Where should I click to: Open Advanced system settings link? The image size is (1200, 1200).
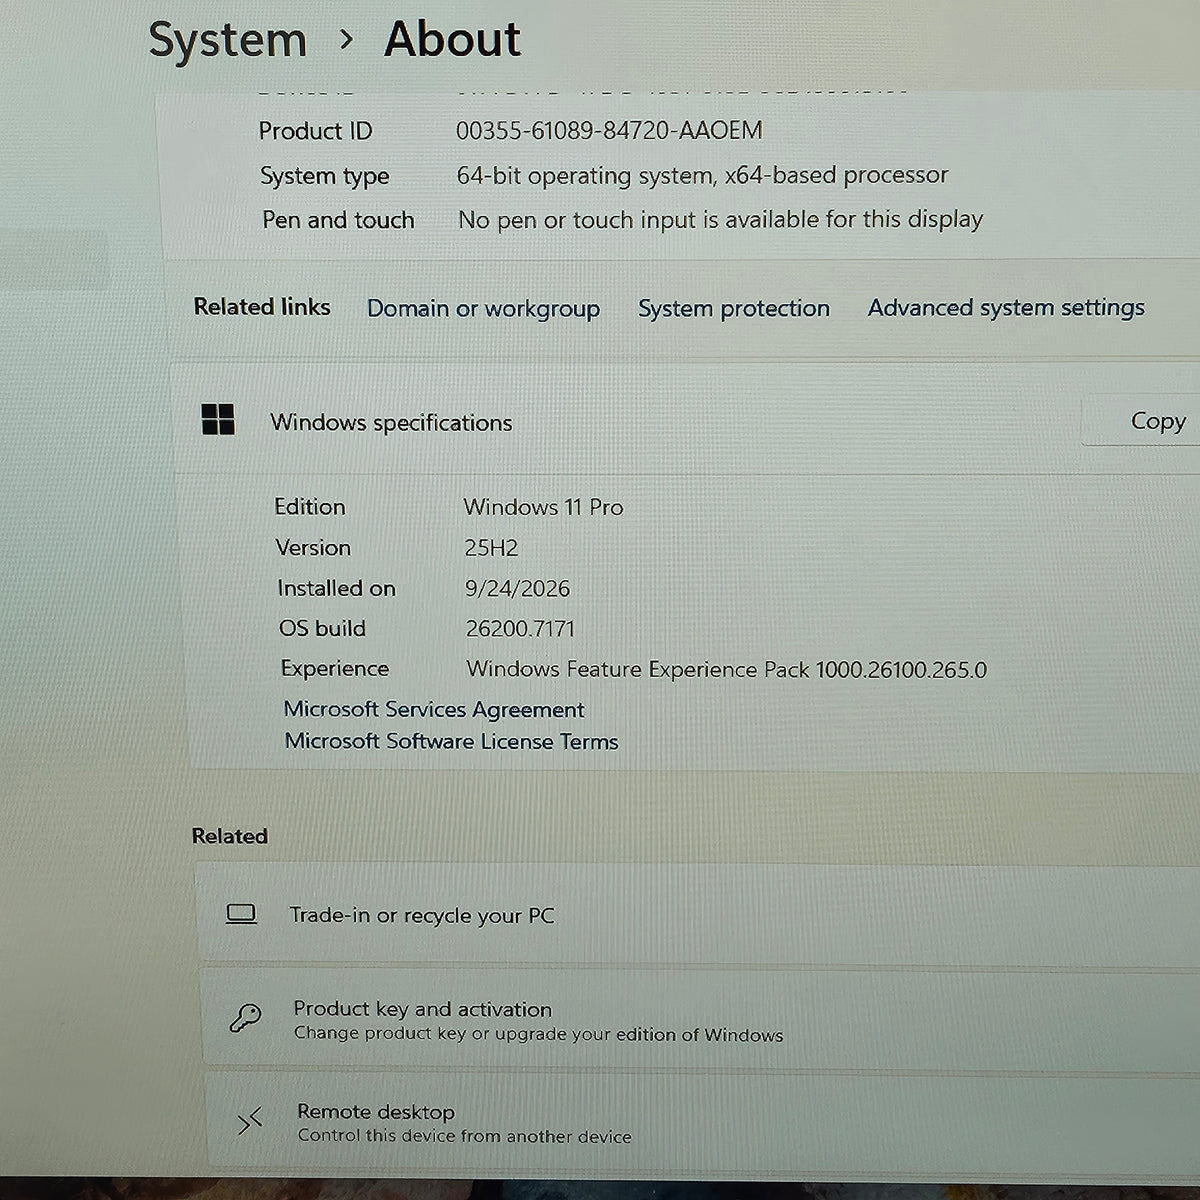(x=1006, y=307)
